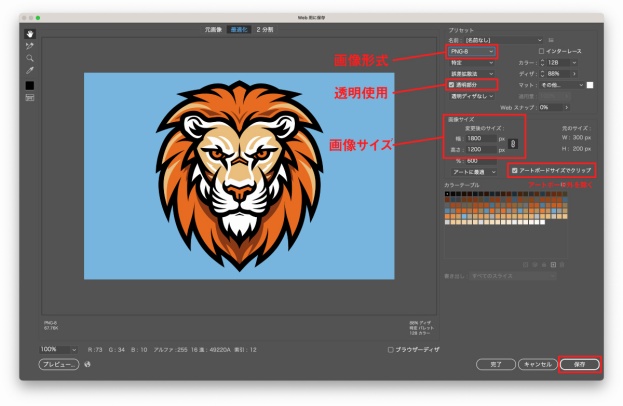Open the preset options menu icon
Viewport: 623px width, 406px height.
[x=551, y=40]
